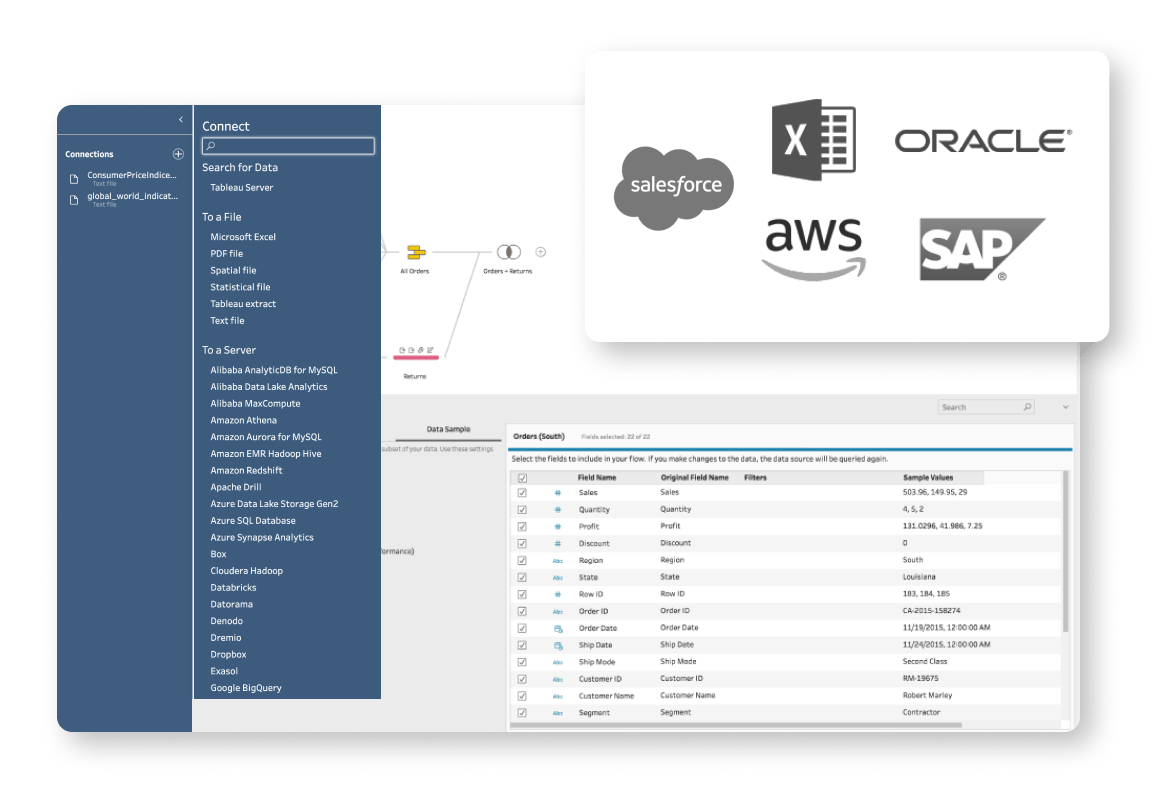Click the SAP logo
The width and height of the screenshot is (1170, 801).
pyautogui.click(x=982, y=249)
